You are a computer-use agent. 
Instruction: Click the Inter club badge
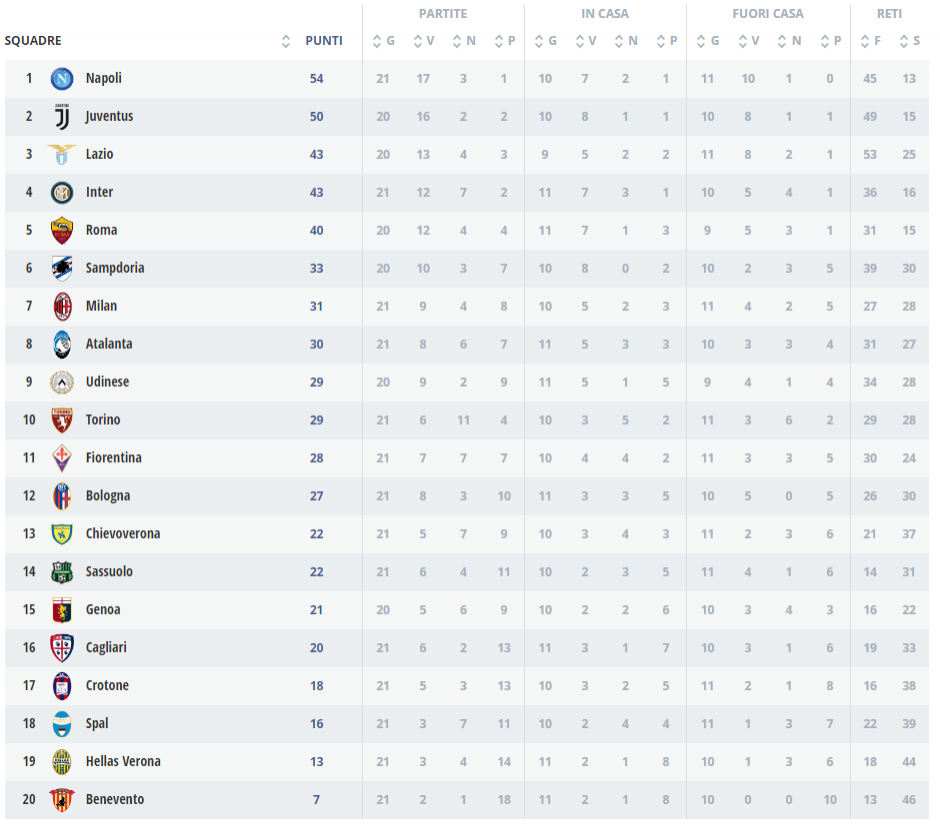tap(62, 192)
